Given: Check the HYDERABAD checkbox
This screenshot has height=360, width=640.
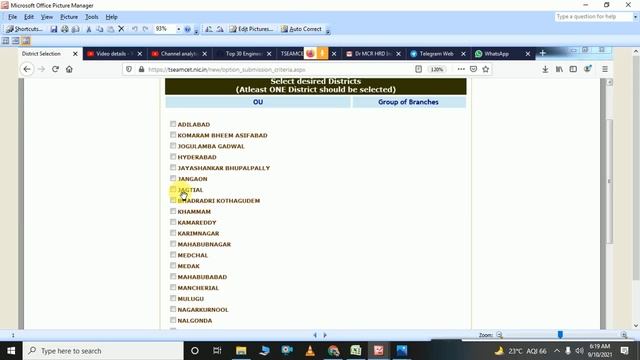Looking at the screenshot, I should point(173,156).
